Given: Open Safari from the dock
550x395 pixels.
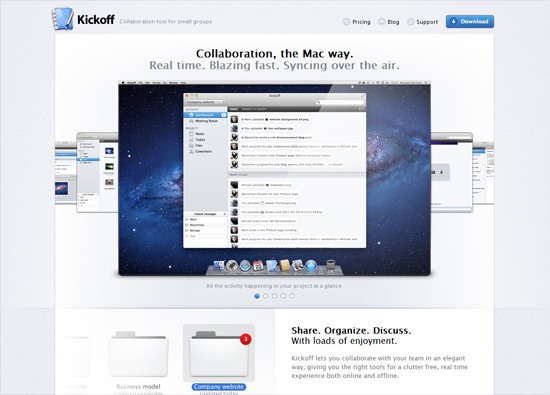Looking at the screenshot, I should click(245, 266).
